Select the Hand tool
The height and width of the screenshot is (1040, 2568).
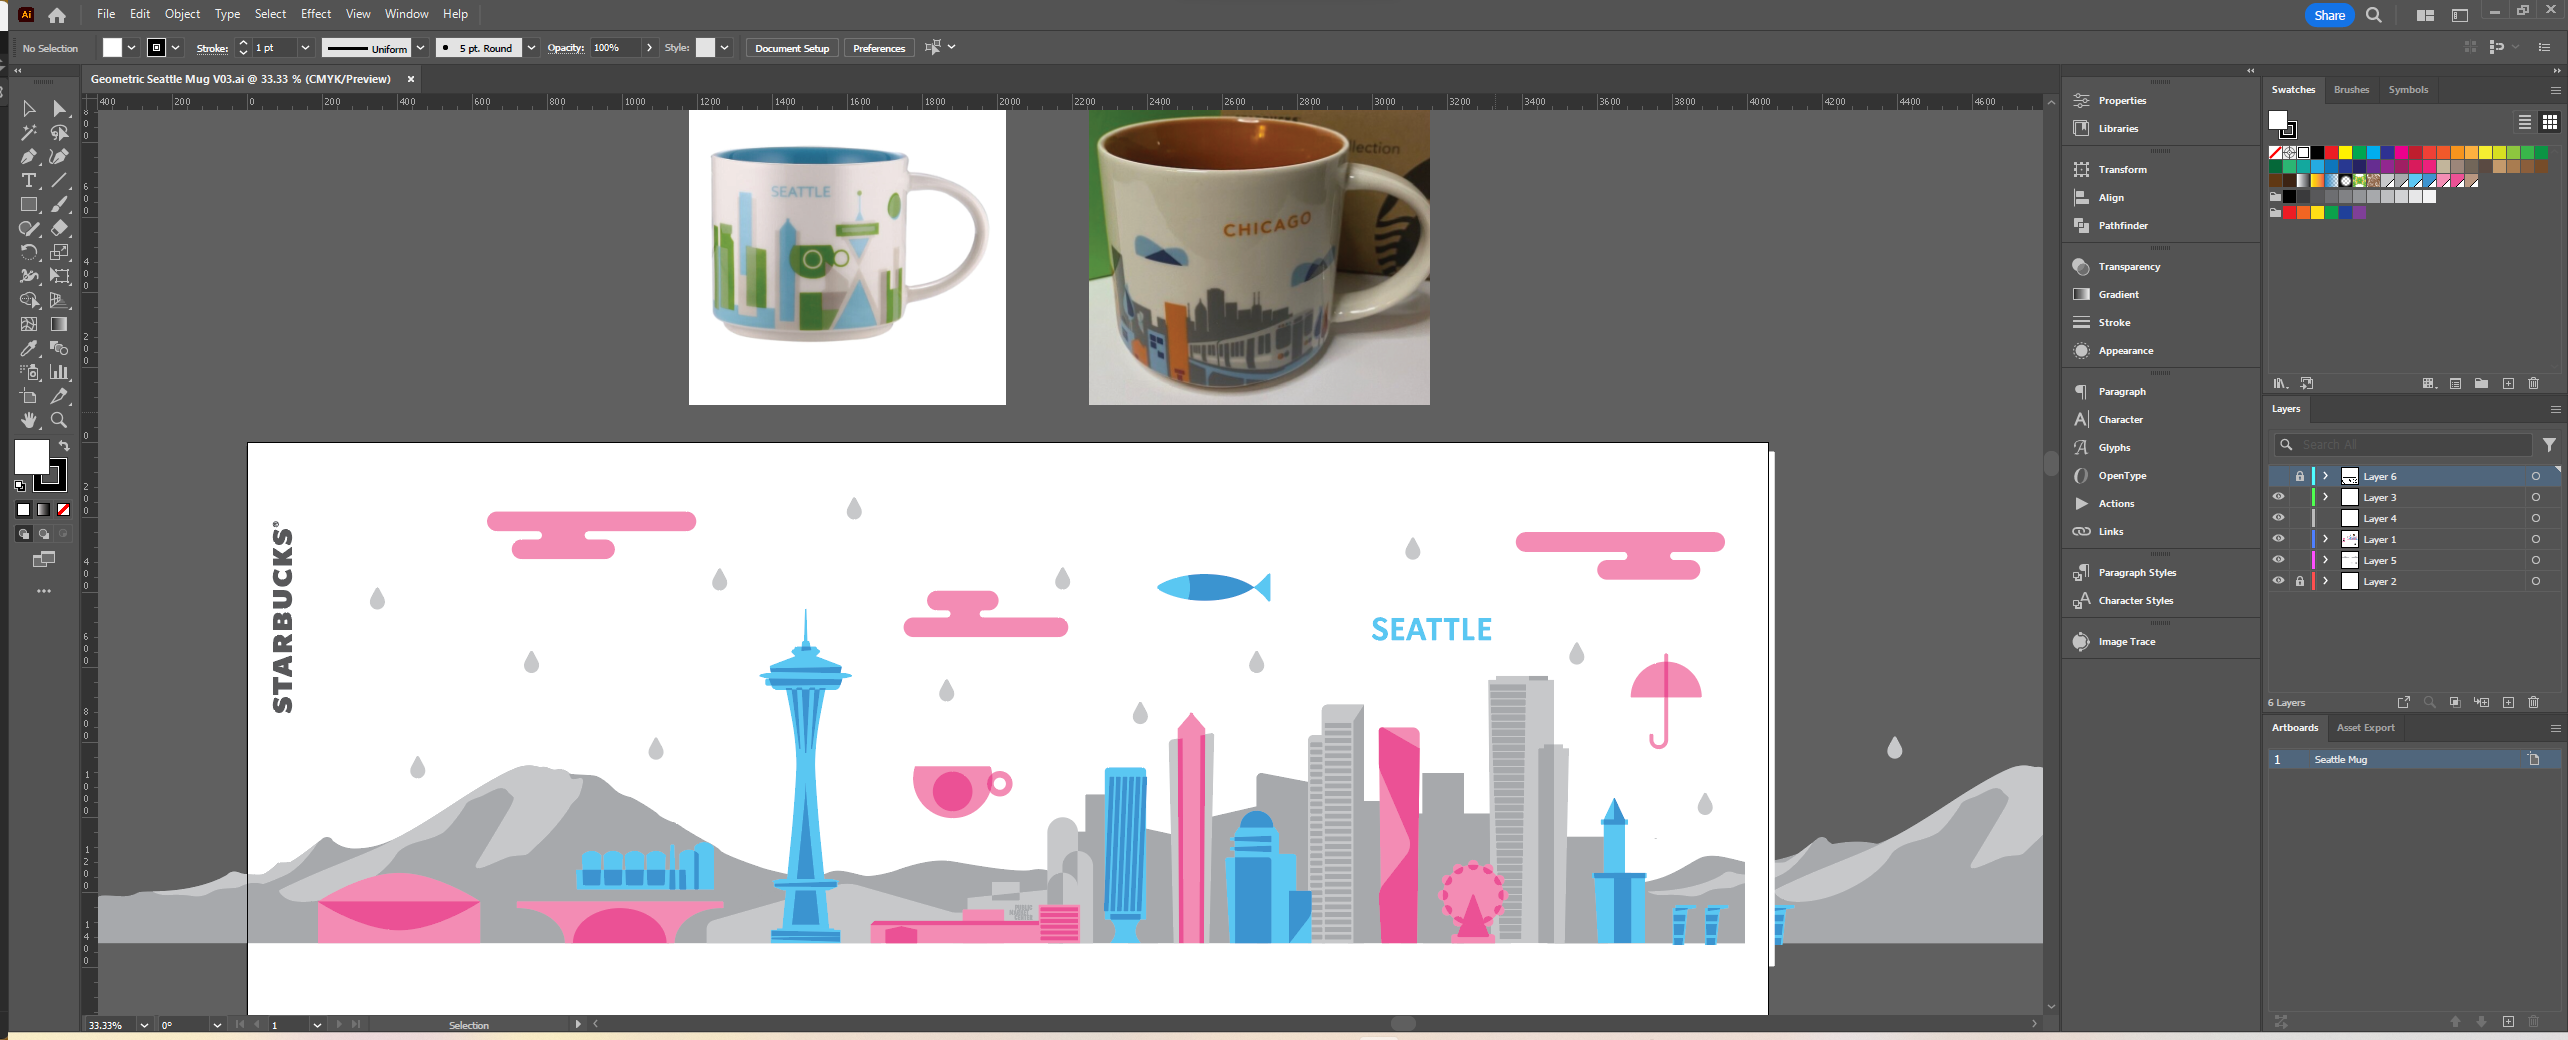click(28, 421)
